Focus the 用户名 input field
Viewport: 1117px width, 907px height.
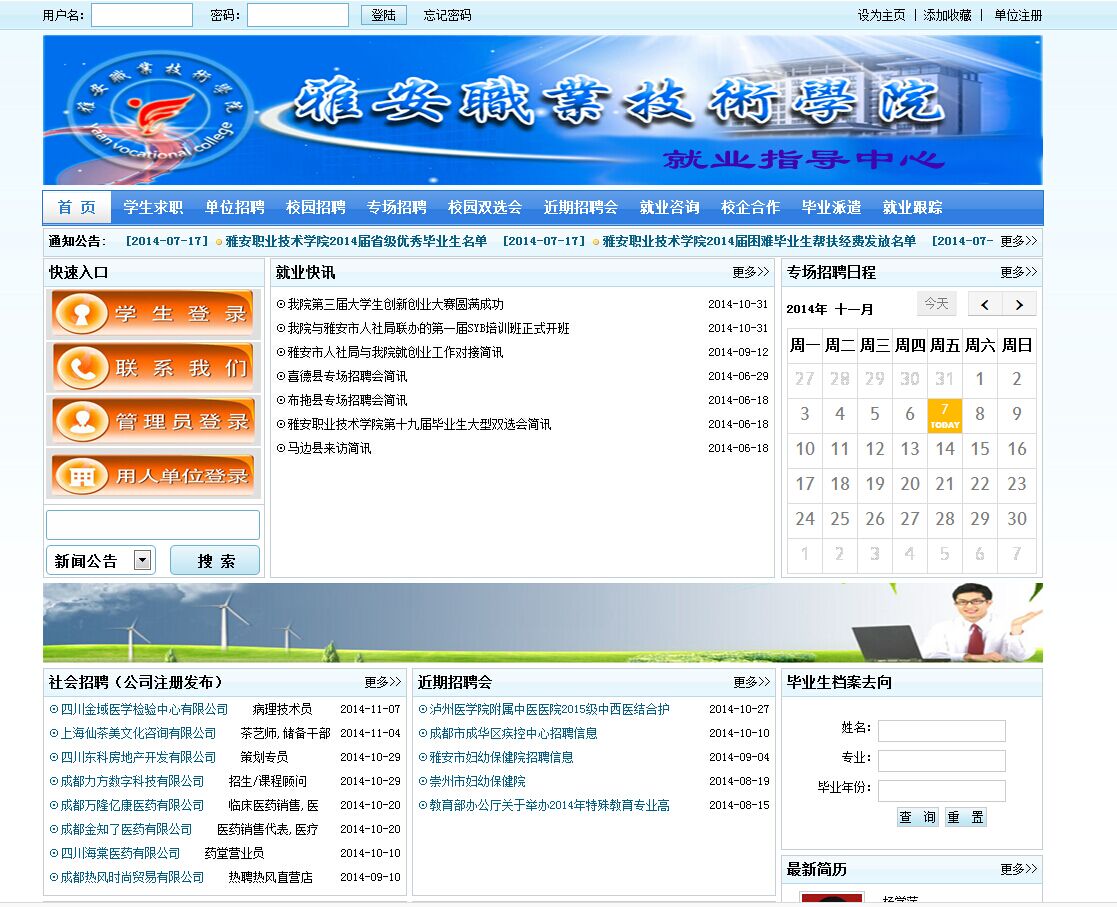pos(142,15)
